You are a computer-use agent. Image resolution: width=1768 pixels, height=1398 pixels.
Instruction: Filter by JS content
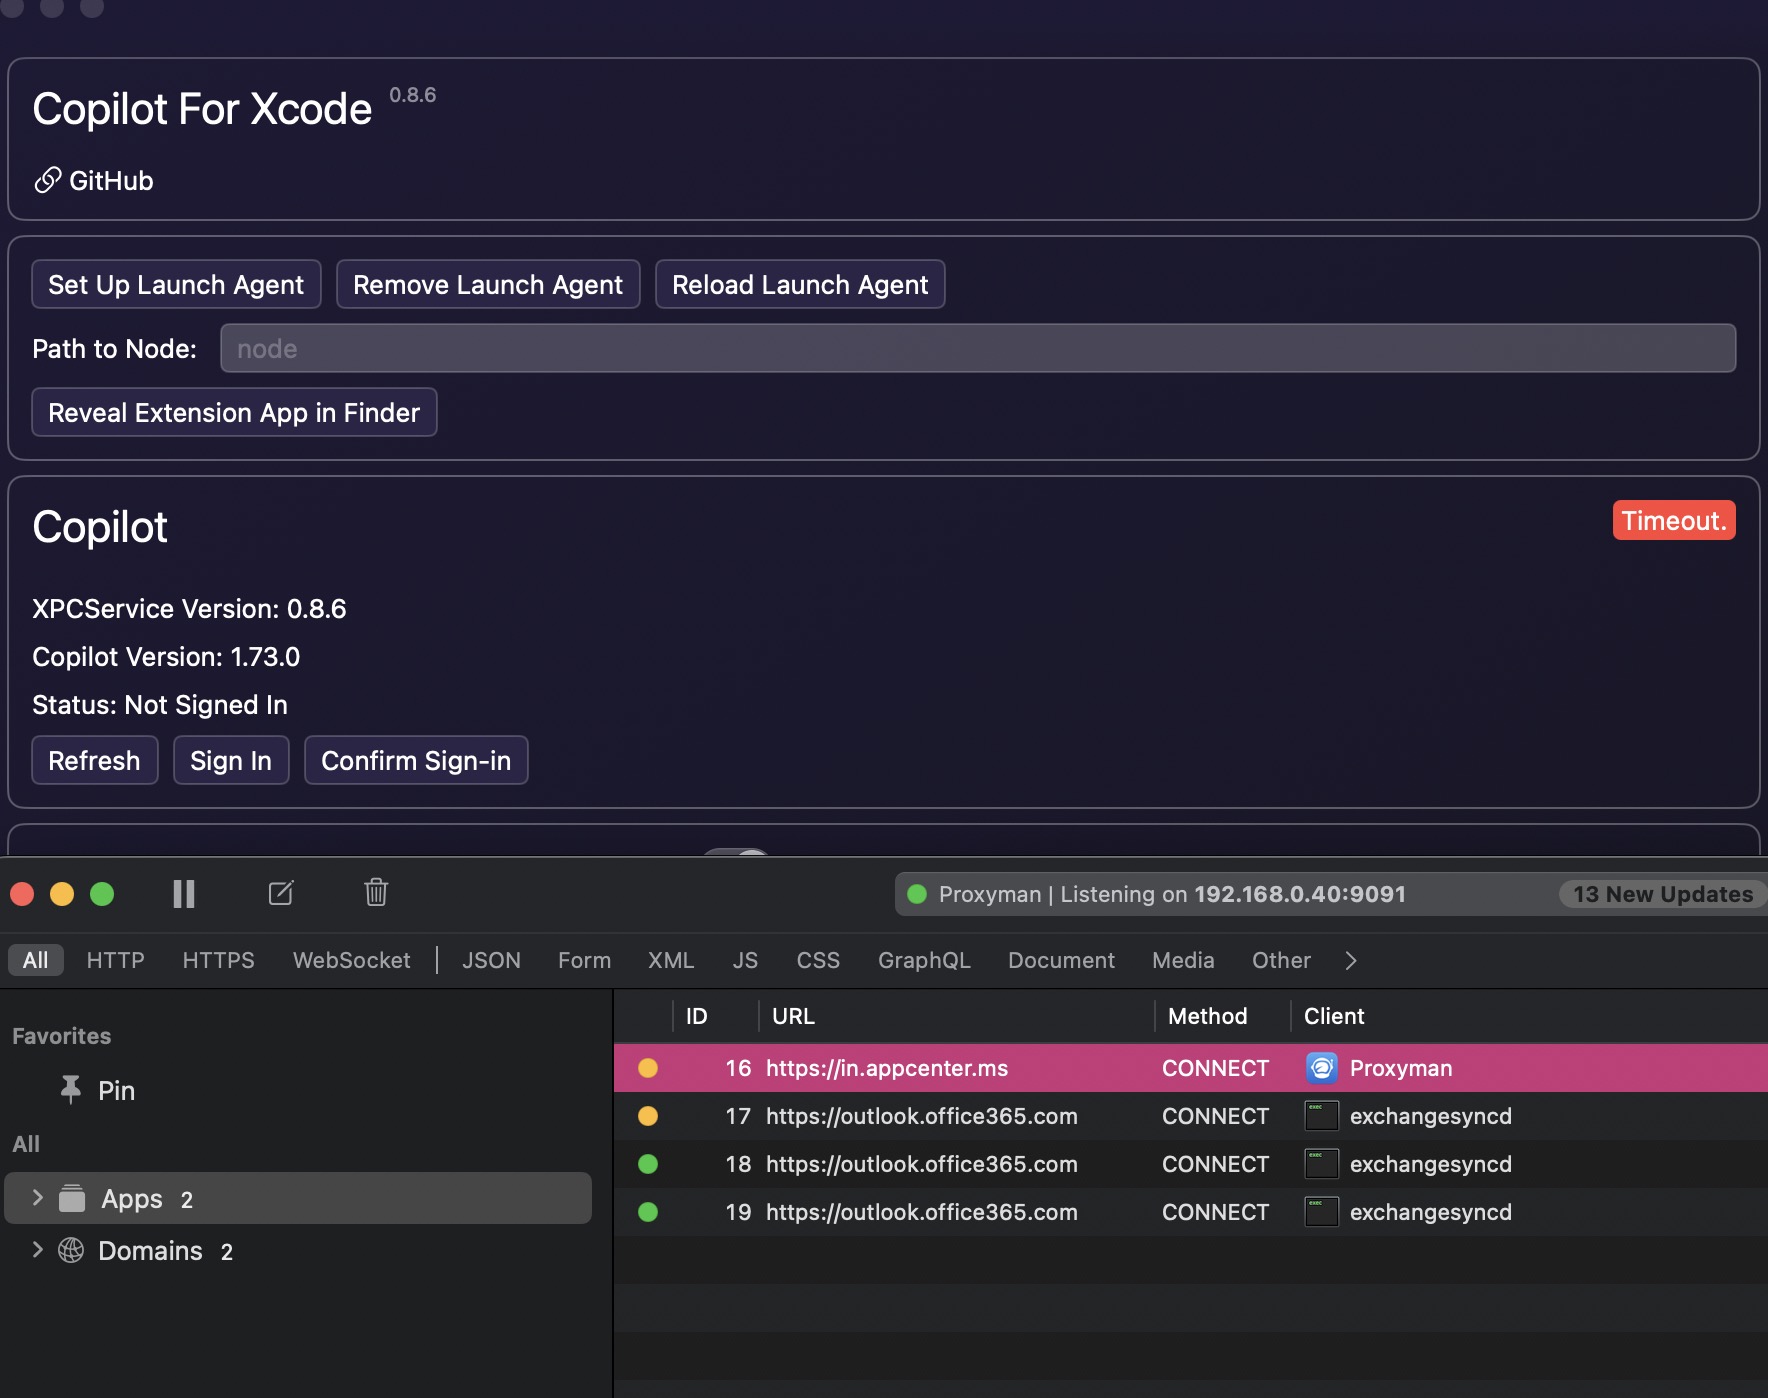[745, 960]
